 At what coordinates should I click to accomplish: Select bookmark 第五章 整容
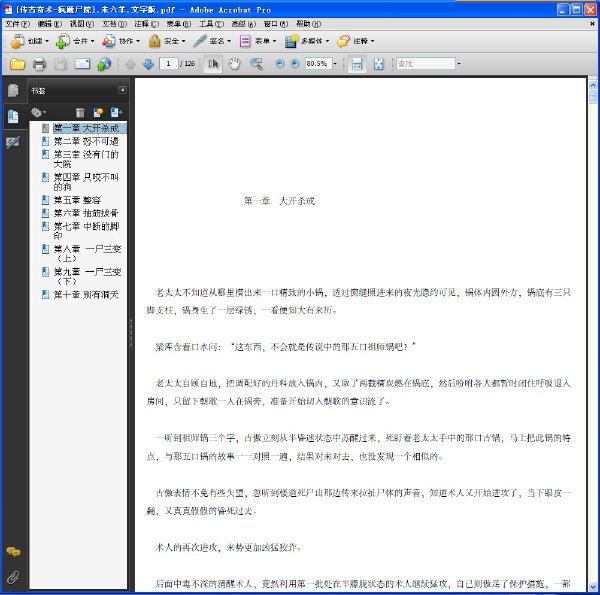click(77, 200)
